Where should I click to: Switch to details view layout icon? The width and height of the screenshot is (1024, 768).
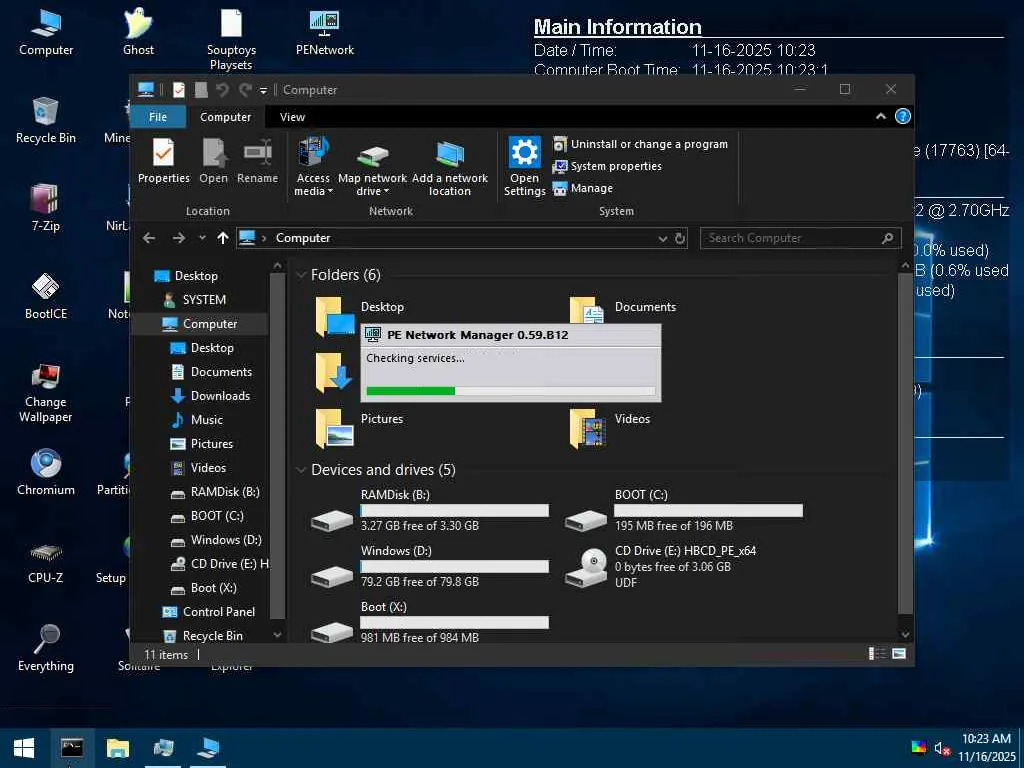pyautogui.click(x=877, y=654)
